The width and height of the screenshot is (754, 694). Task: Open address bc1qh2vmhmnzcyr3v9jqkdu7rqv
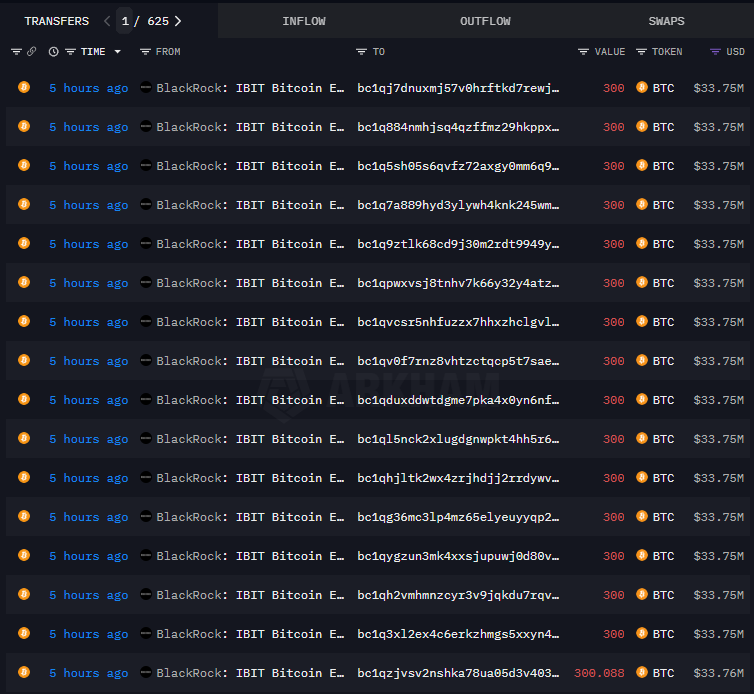tap(458, 594)
